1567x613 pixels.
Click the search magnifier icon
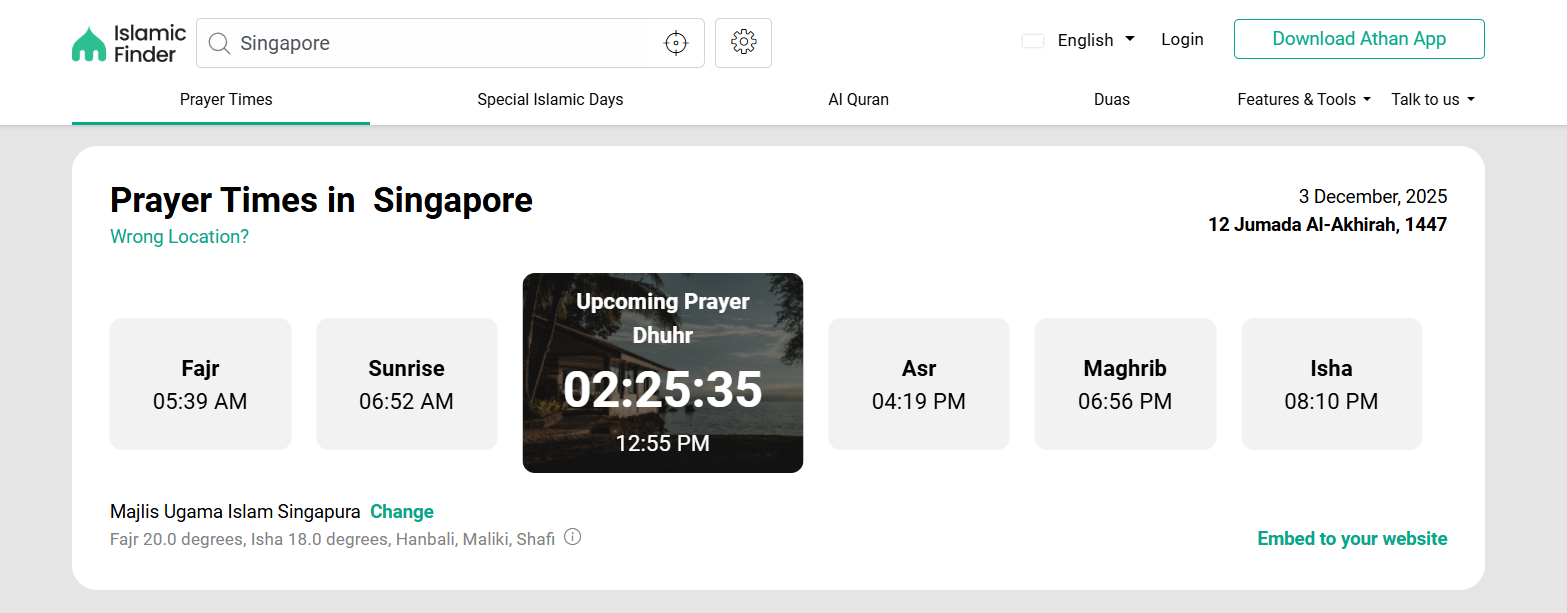pos(219,43)
